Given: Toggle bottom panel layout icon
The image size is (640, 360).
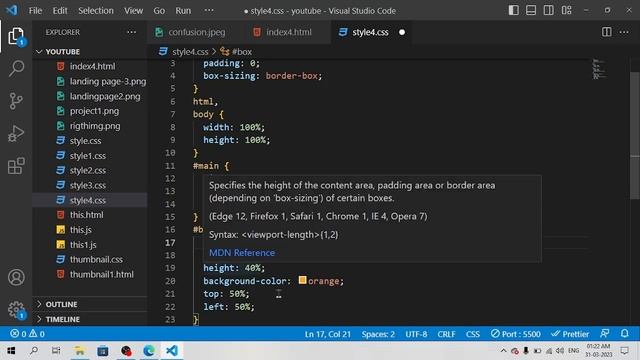Looking at the screenshot, I should pyautogui.click(x=531, y=10).
